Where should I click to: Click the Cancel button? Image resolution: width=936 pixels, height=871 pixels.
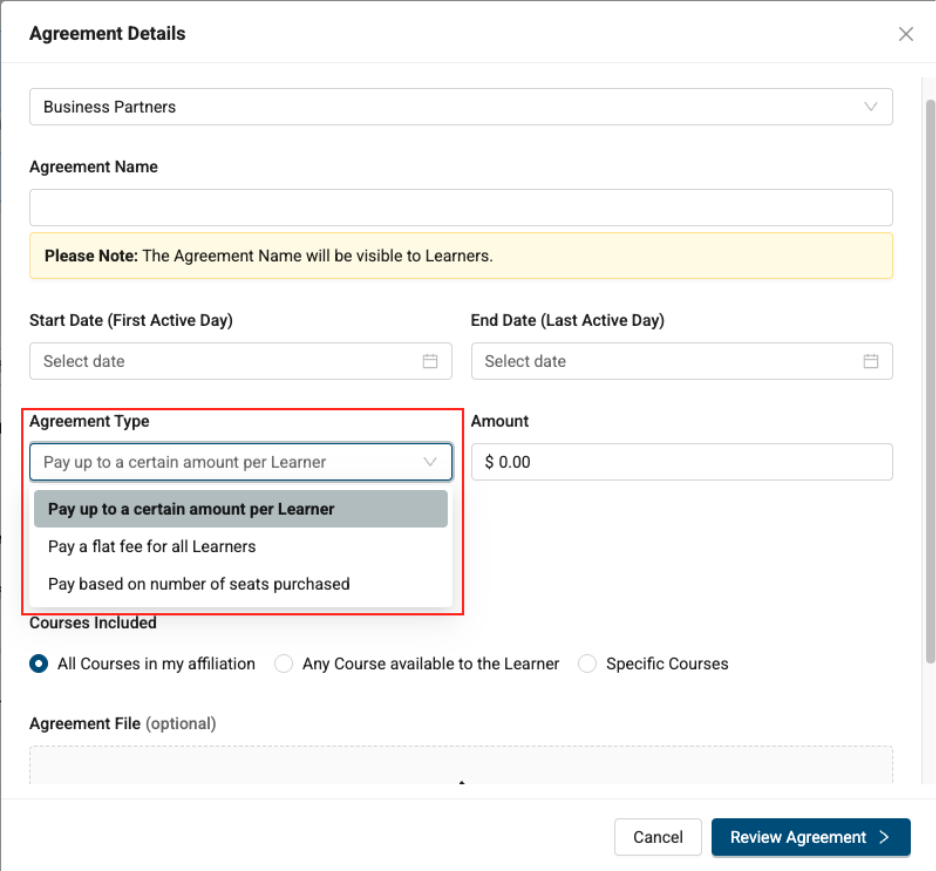click(658, 837)
